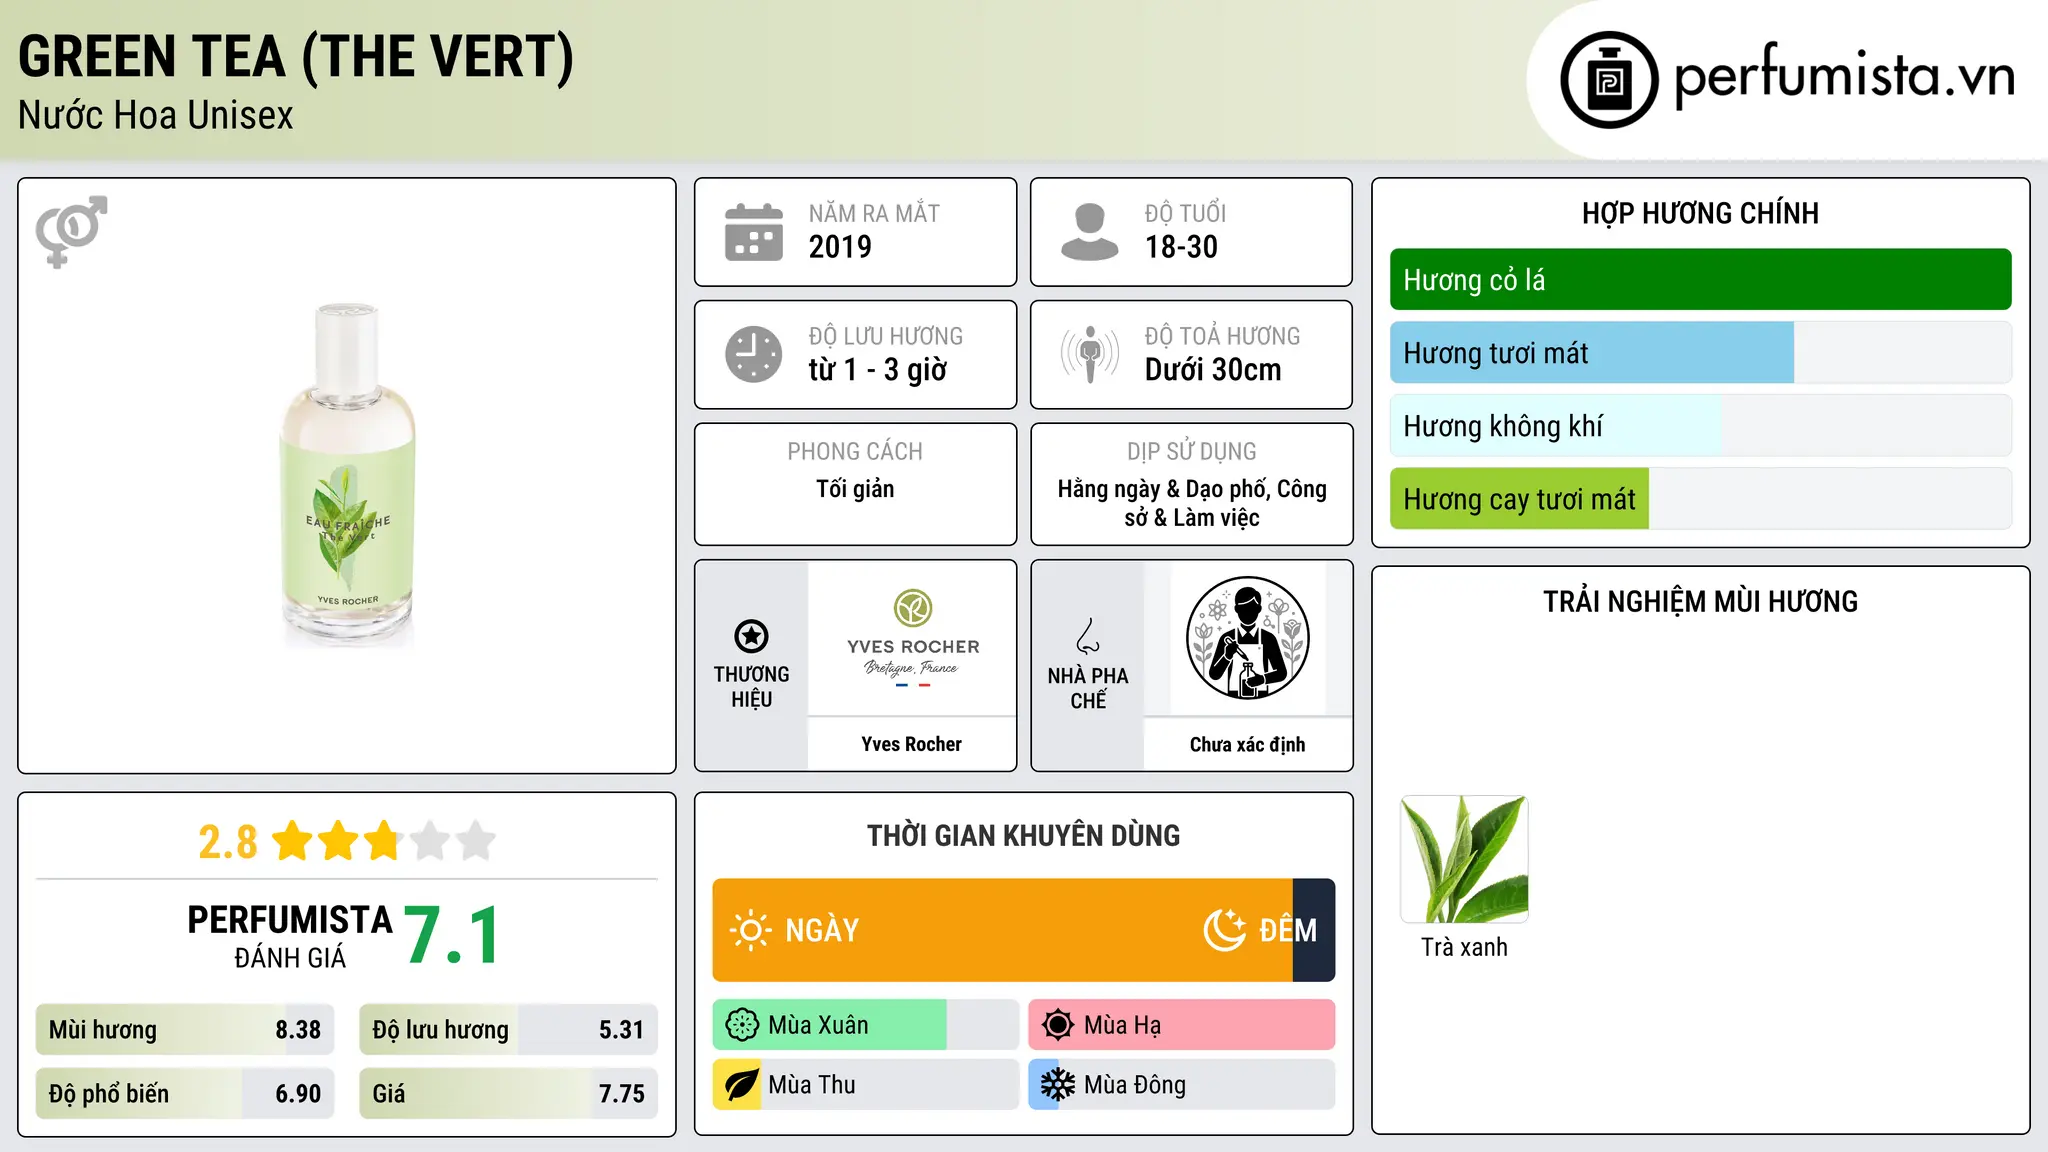The image size is (2048, 1152).
Task: Click the TRẢI NGHIỆM MÙI HƯƠNG heading
Action: pyautogui.click(x=1700, y=601)
